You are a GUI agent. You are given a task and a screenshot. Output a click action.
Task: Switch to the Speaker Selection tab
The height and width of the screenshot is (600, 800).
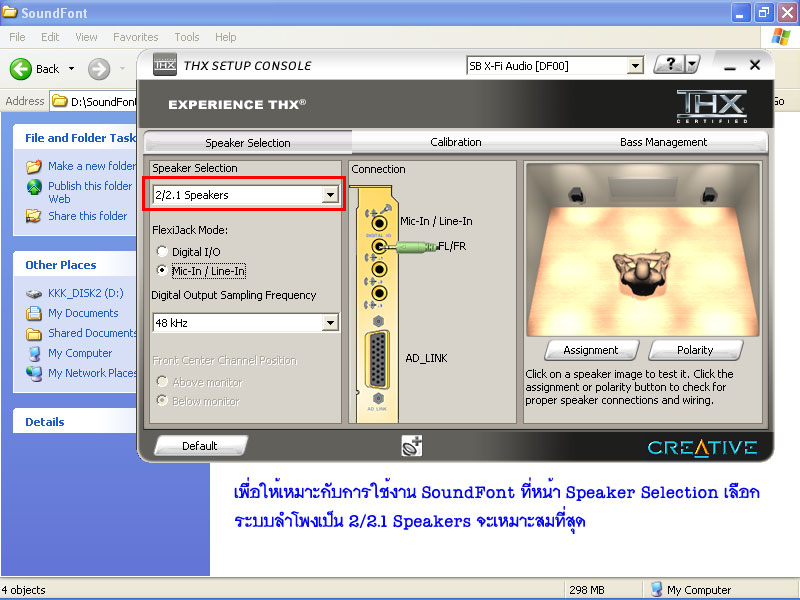click(x=248, y=142)
